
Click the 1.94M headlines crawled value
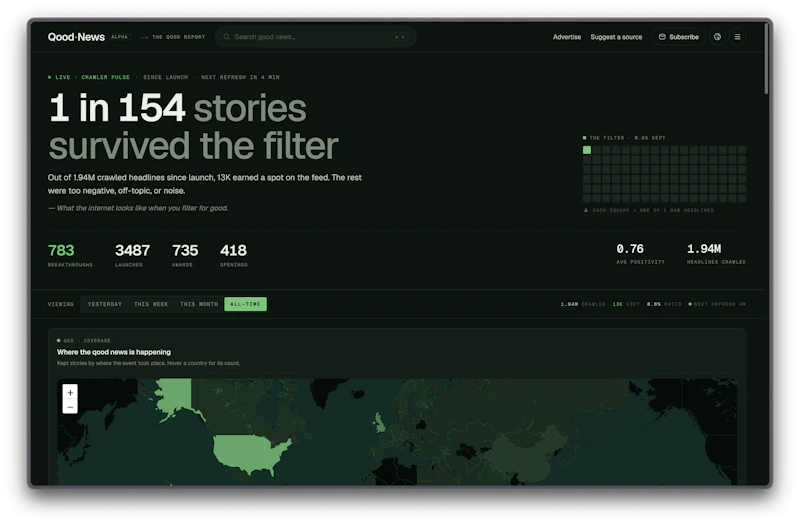pos(704,249)
